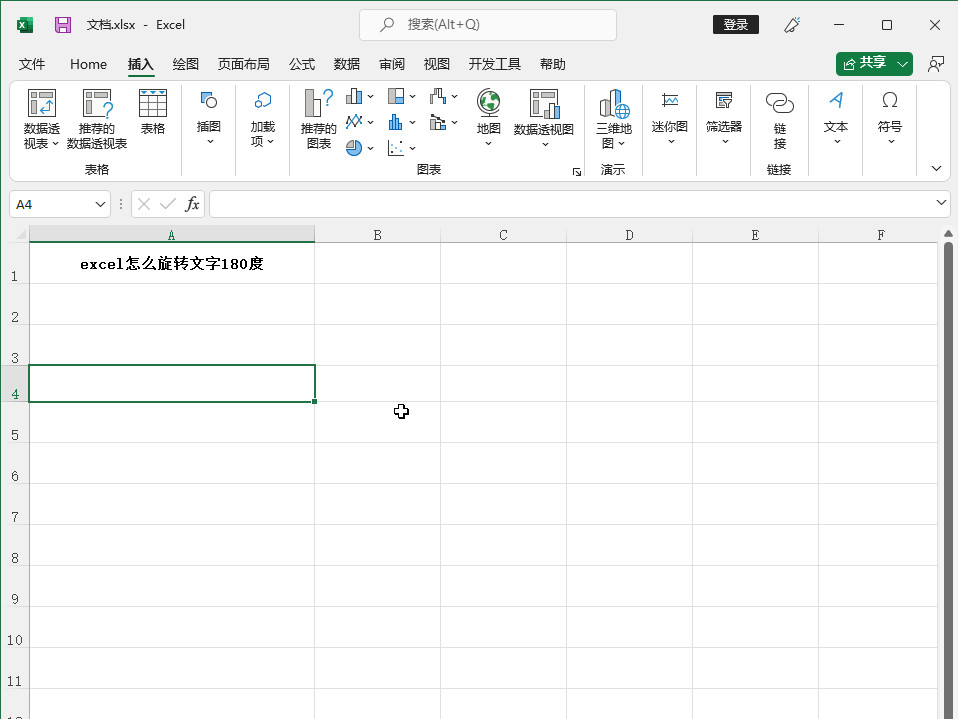This screenshot has width=958, height=719.
Task: Insert a column or bar chart
Action: (x=354, y=96)
